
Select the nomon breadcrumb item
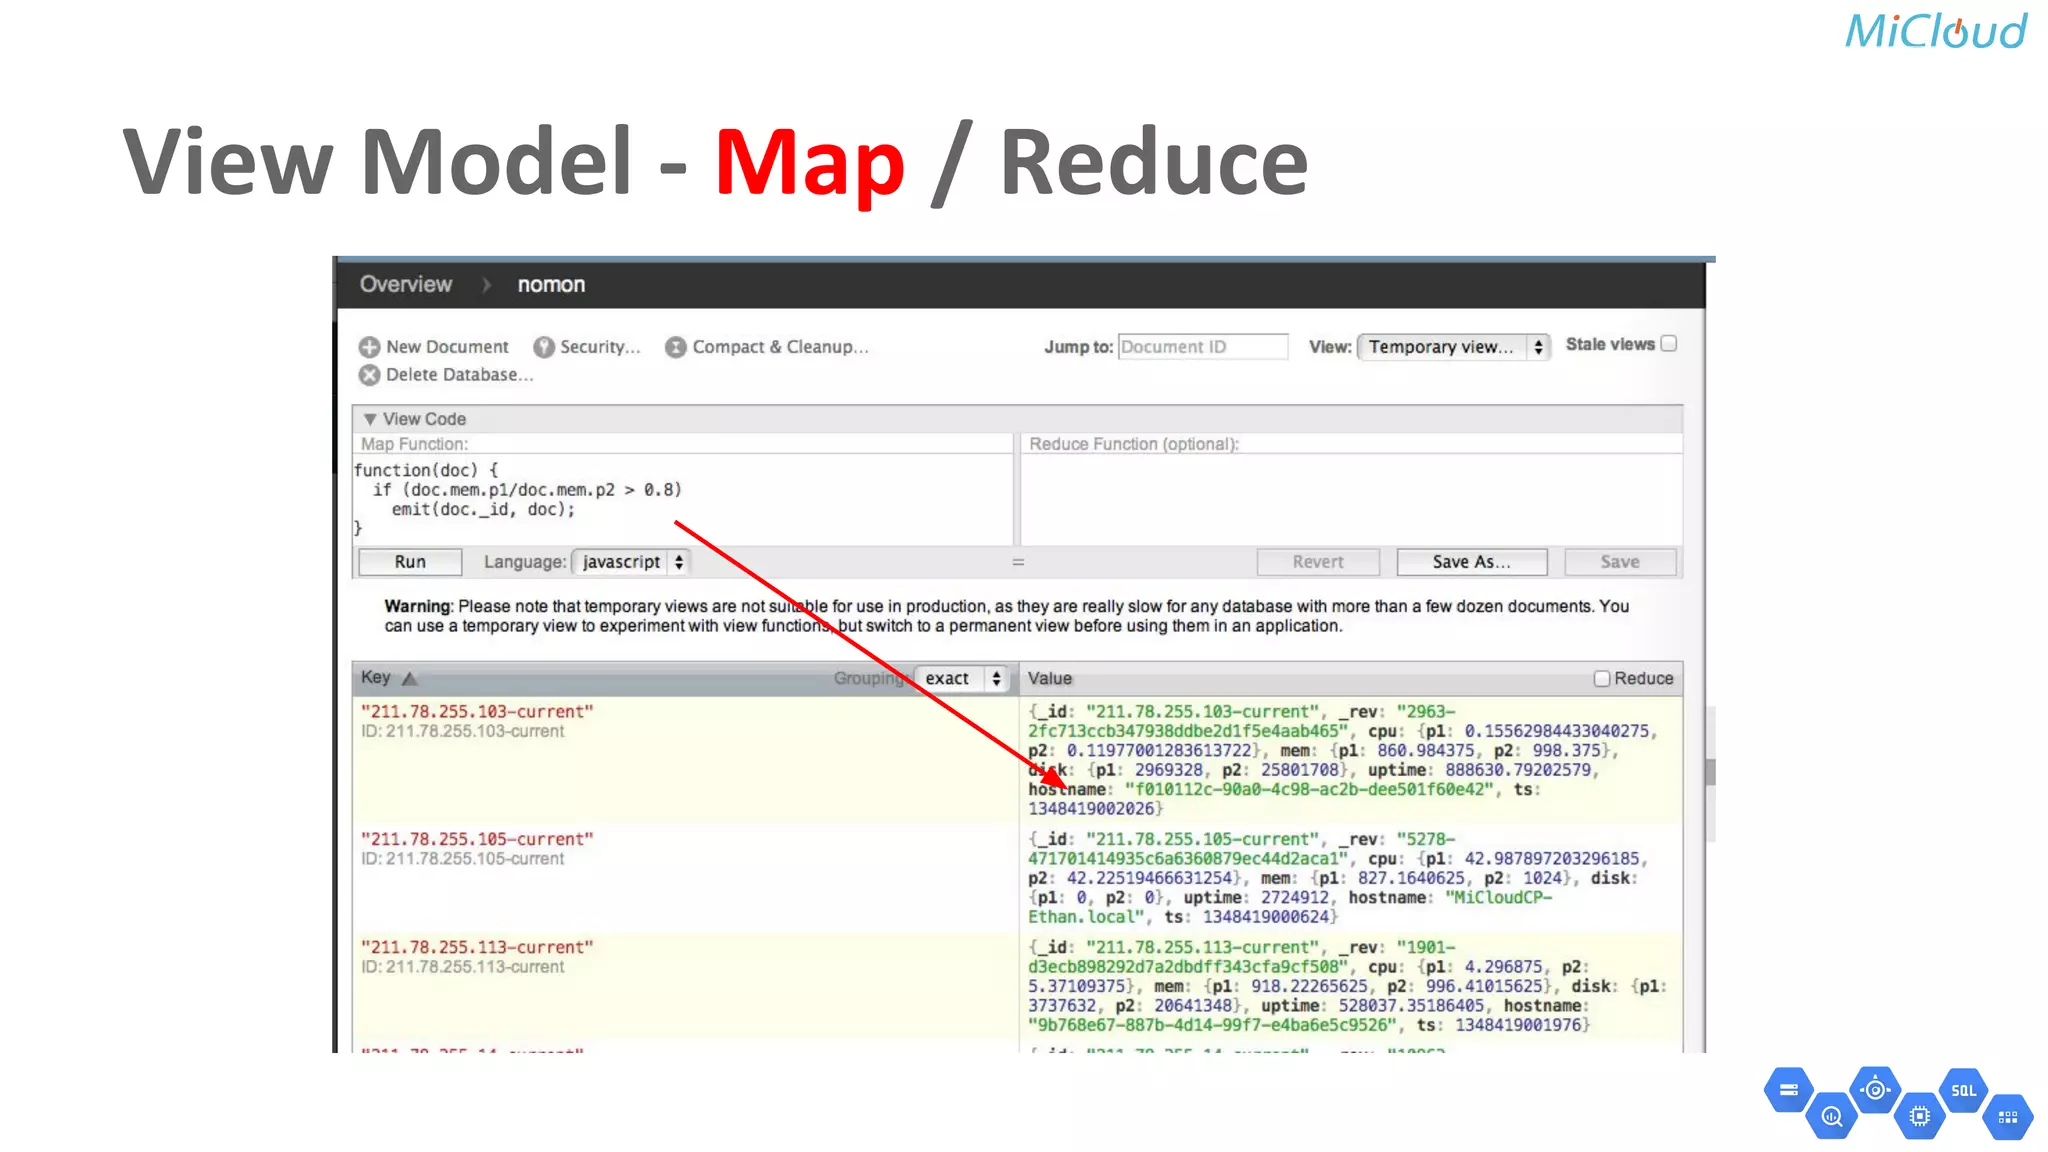coord(551,285)
